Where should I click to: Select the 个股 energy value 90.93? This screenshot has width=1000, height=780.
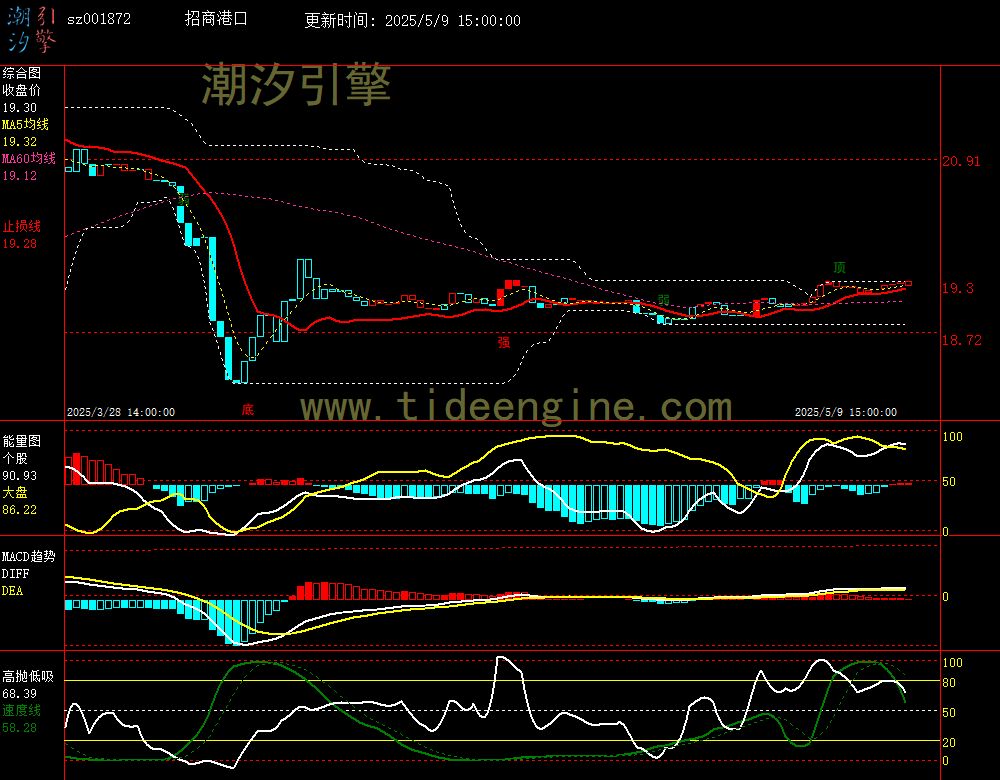(x=20, y=476)
